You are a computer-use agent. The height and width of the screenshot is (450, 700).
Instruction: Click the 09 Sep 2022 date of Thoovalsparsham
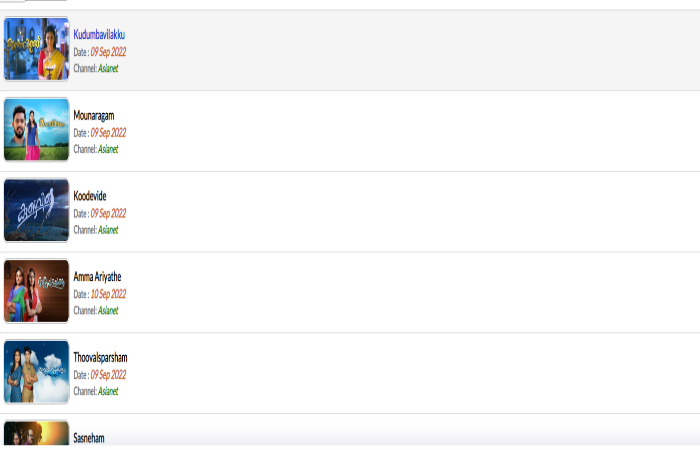point(108,375)
